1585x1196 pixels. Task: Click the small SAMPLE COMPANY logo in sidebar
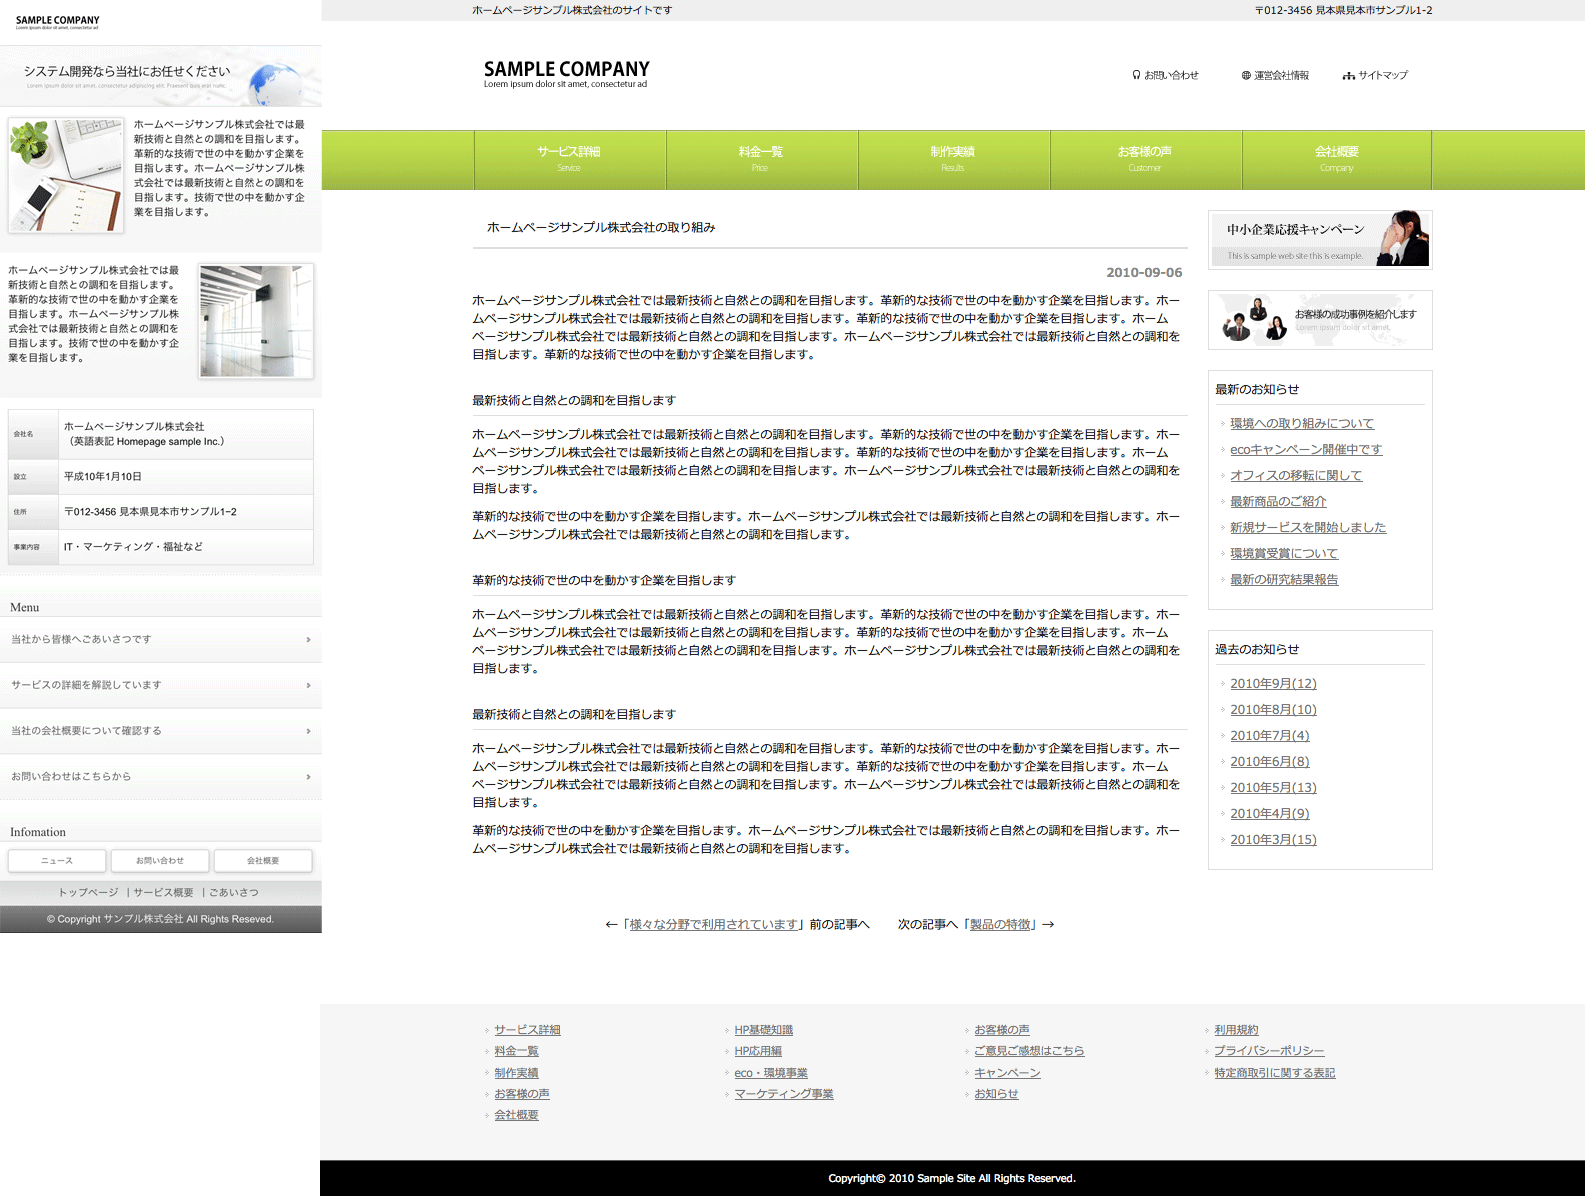click(x=57, y=22)
